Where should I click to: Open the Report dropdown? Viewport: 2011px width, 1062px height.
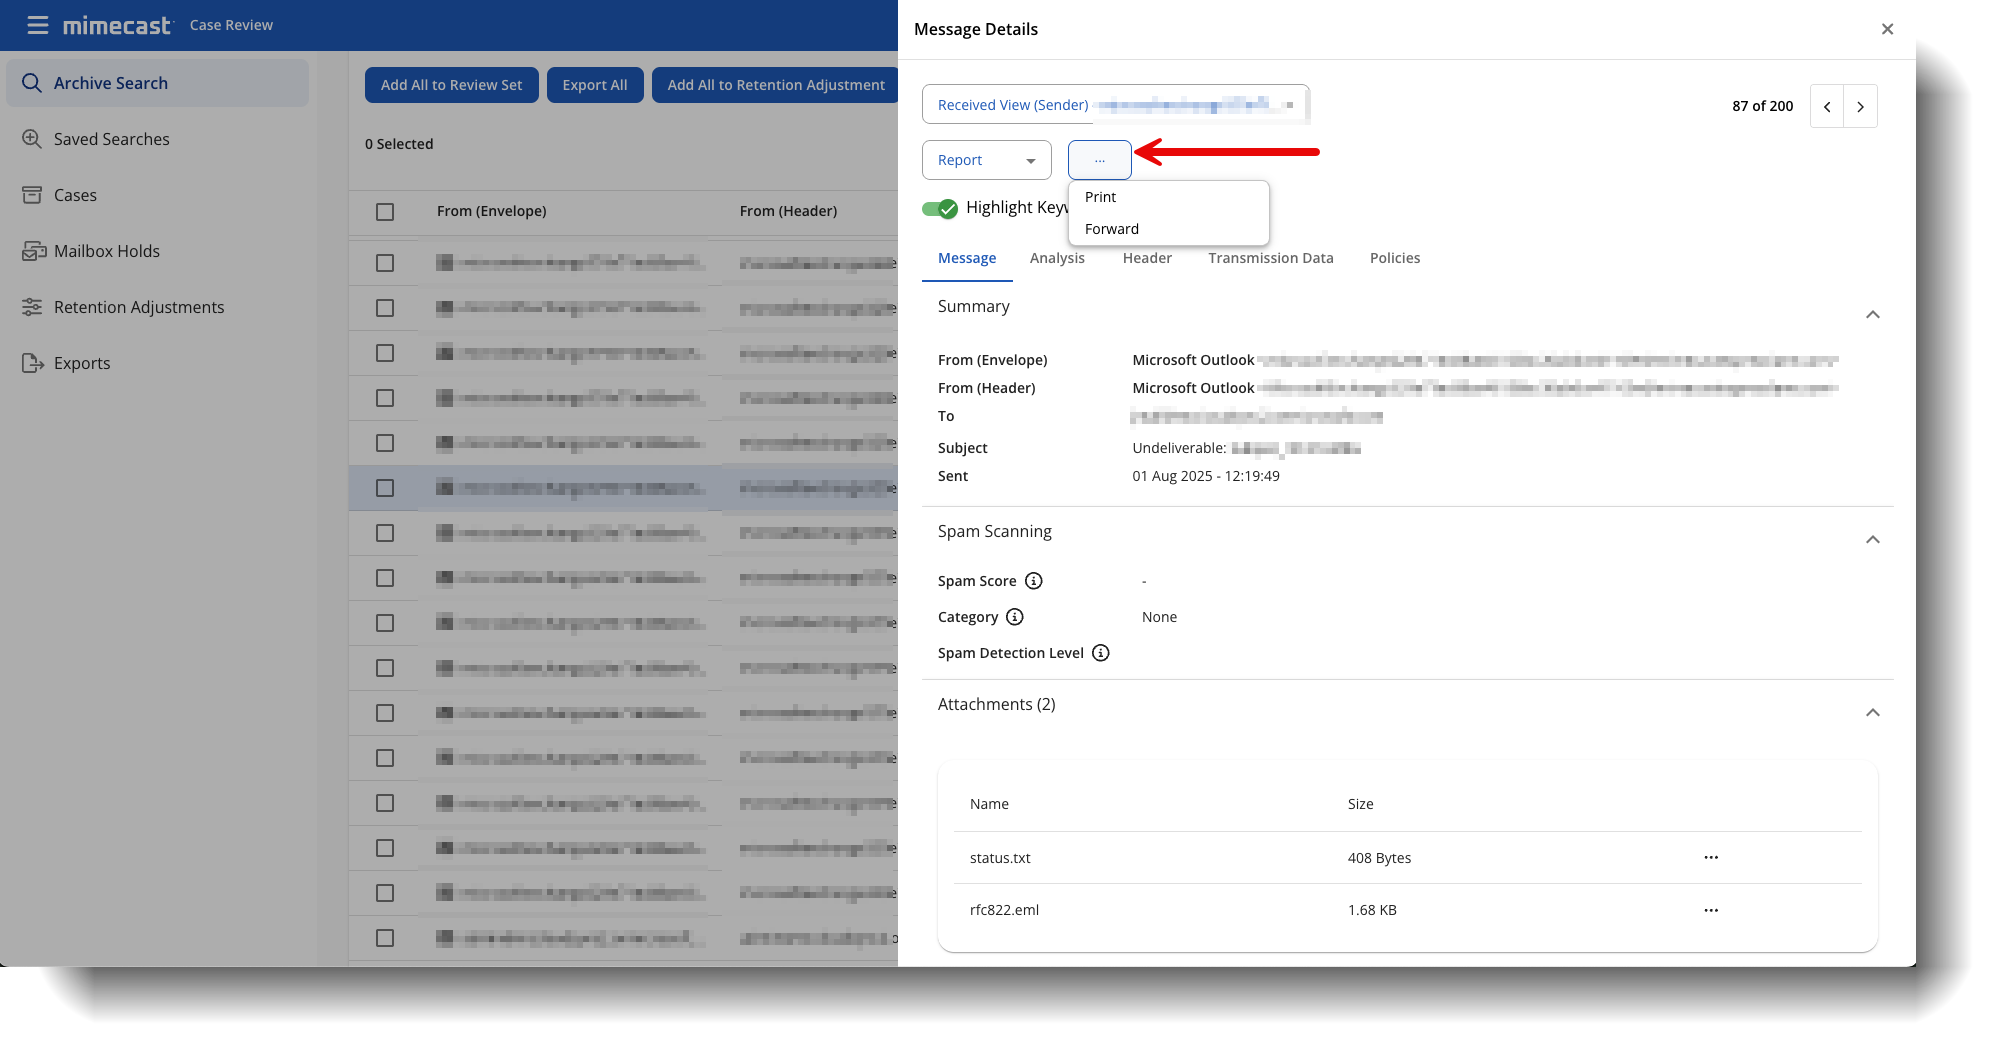coord(986,160)
